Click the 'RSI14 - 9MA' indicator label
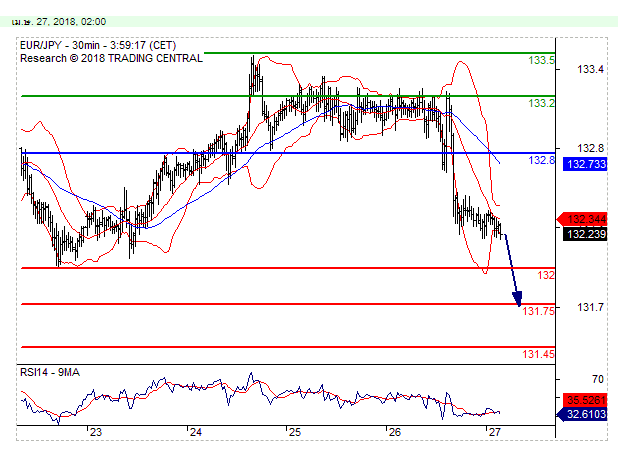618x451 pixels. click(50, 372)
